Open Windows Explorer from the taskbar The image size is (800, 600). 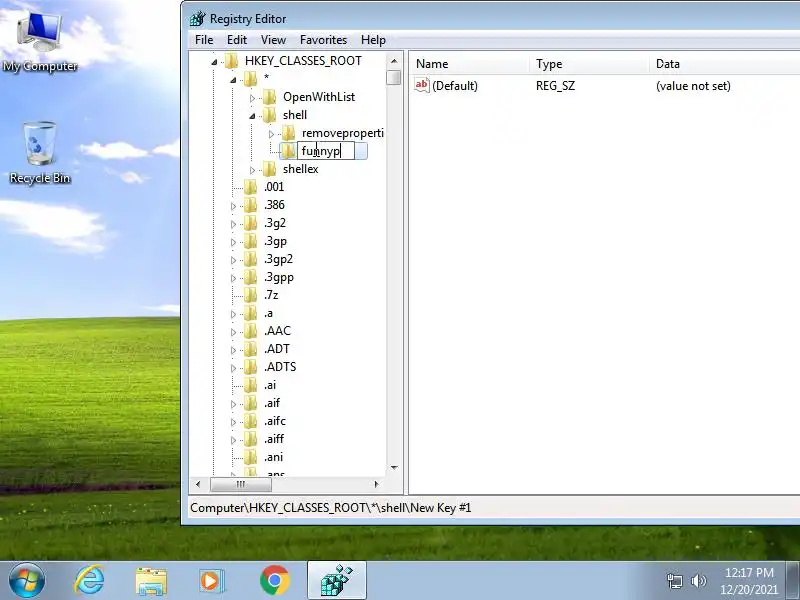tap(151, 582)
